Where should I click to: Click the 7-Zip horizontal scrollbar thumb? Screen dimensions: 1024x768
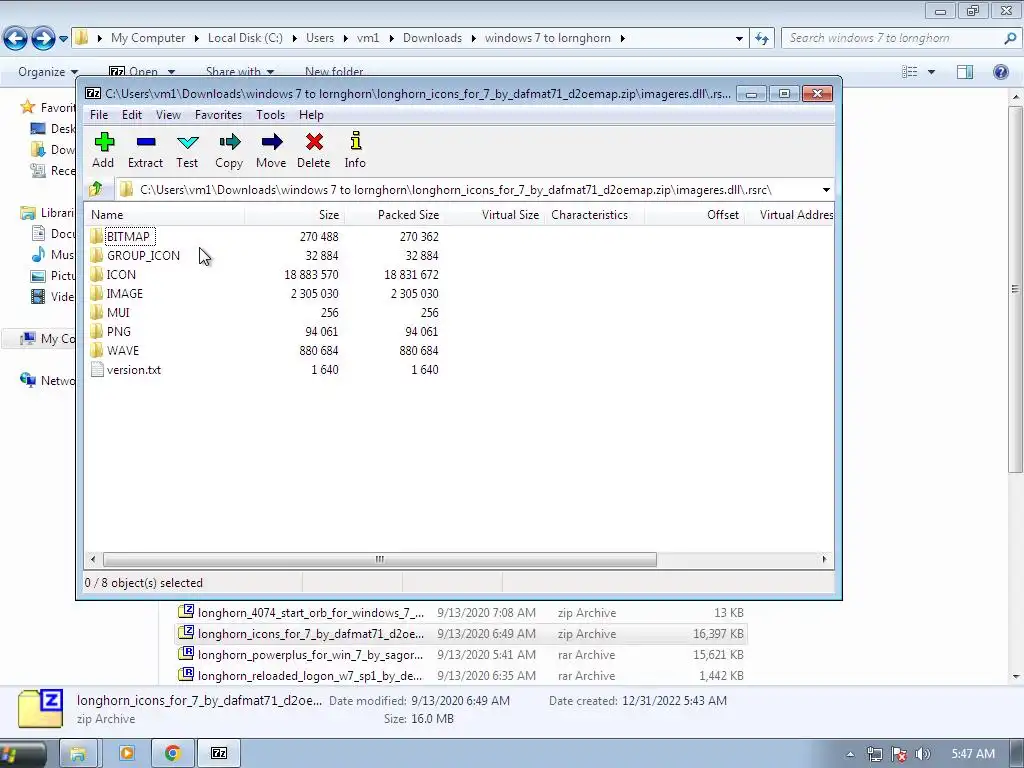(379, 560)
